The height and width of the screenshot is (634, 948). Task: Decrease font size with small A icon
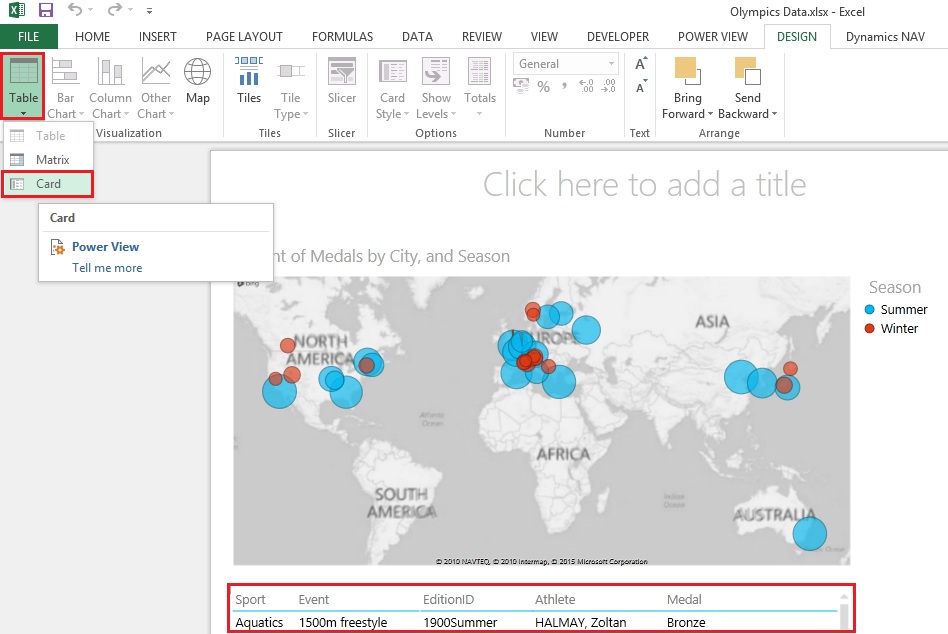[x=640, y=88]
